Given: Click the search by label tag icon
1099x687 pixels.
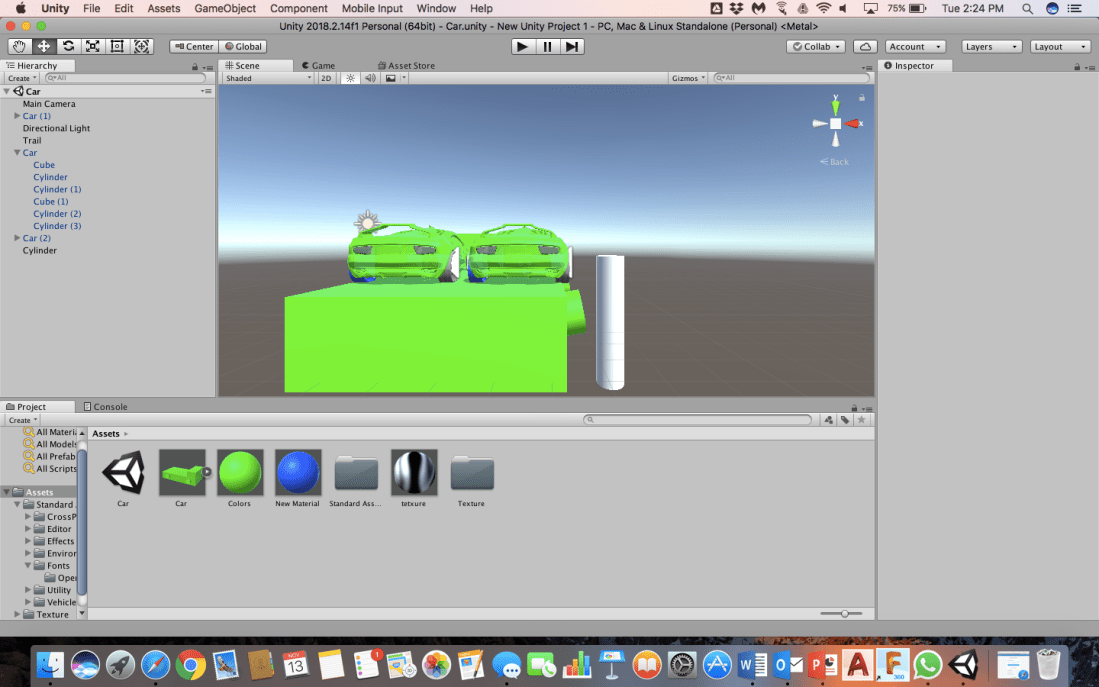Looking at the screenshot, I should pyautogui.click(x=845, y=420).
